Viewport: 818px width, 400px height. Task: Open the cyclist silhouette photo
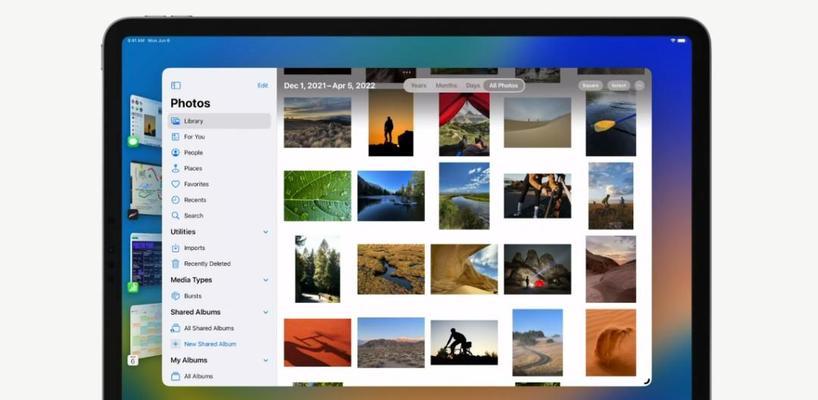click(464, 343)
